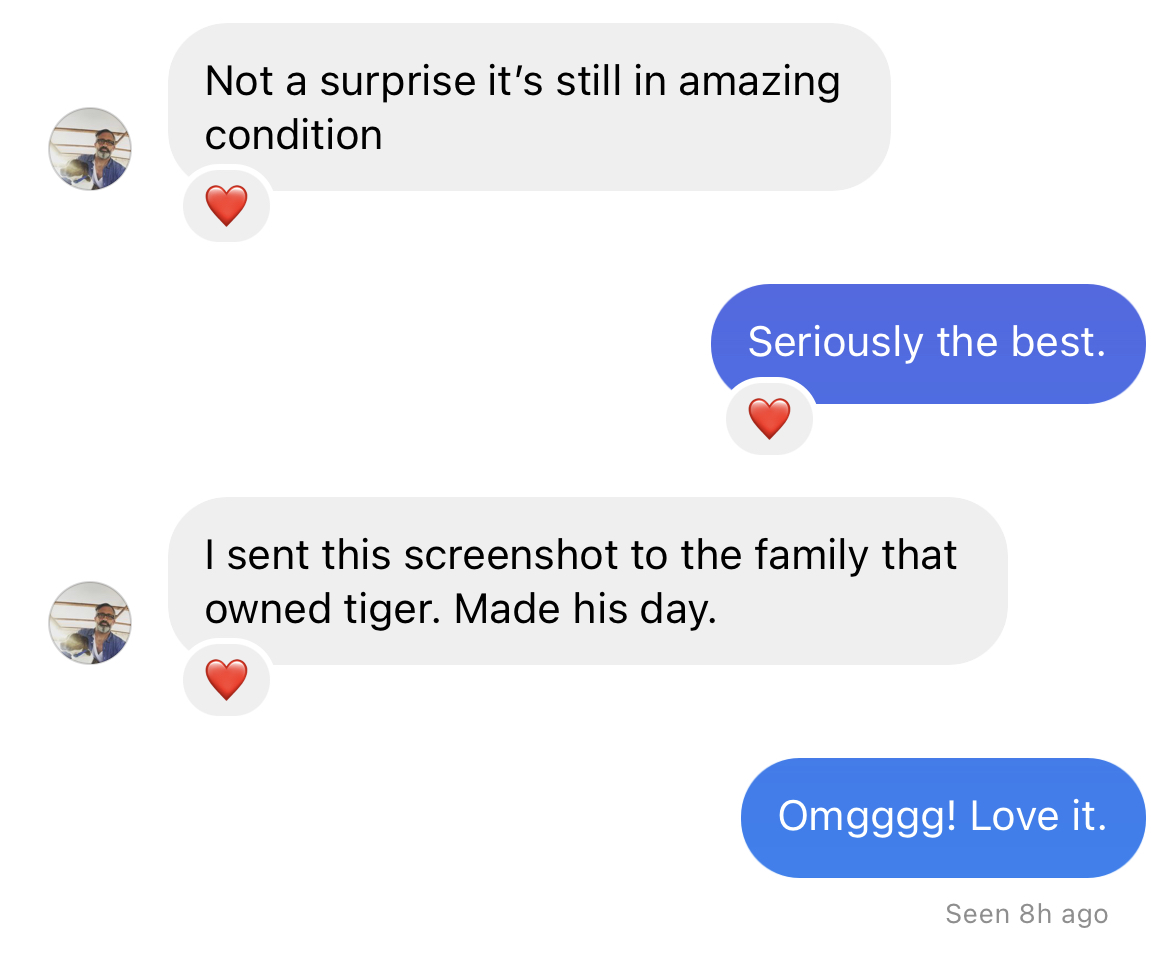This screenshot has width=1170, height=959.
Task: Click the word "best." in the blue bubble
Action: pyautogui.click(x=1058, y=343)
